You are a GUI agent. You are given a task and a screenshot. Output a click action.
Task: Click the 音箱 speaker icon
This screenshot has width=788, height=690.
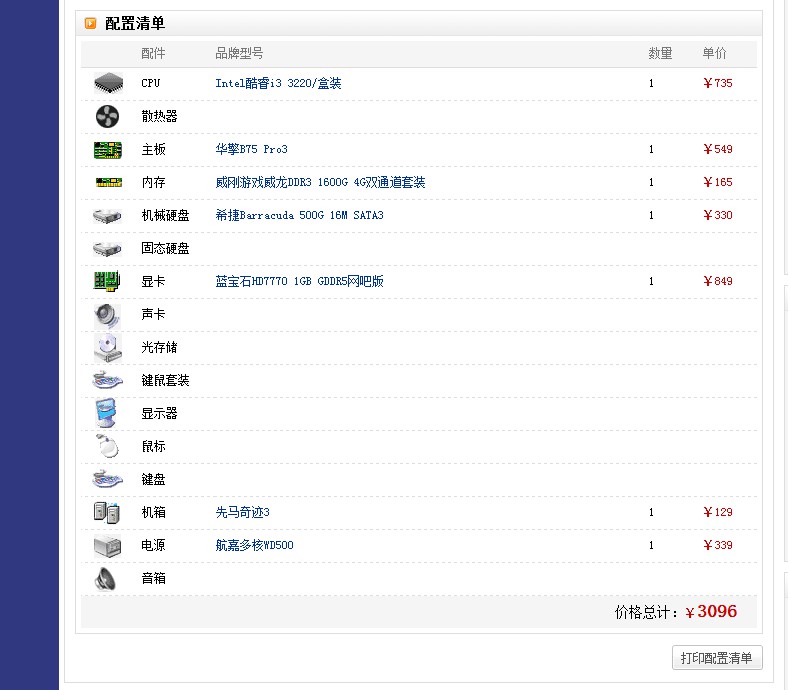(105, 579)
